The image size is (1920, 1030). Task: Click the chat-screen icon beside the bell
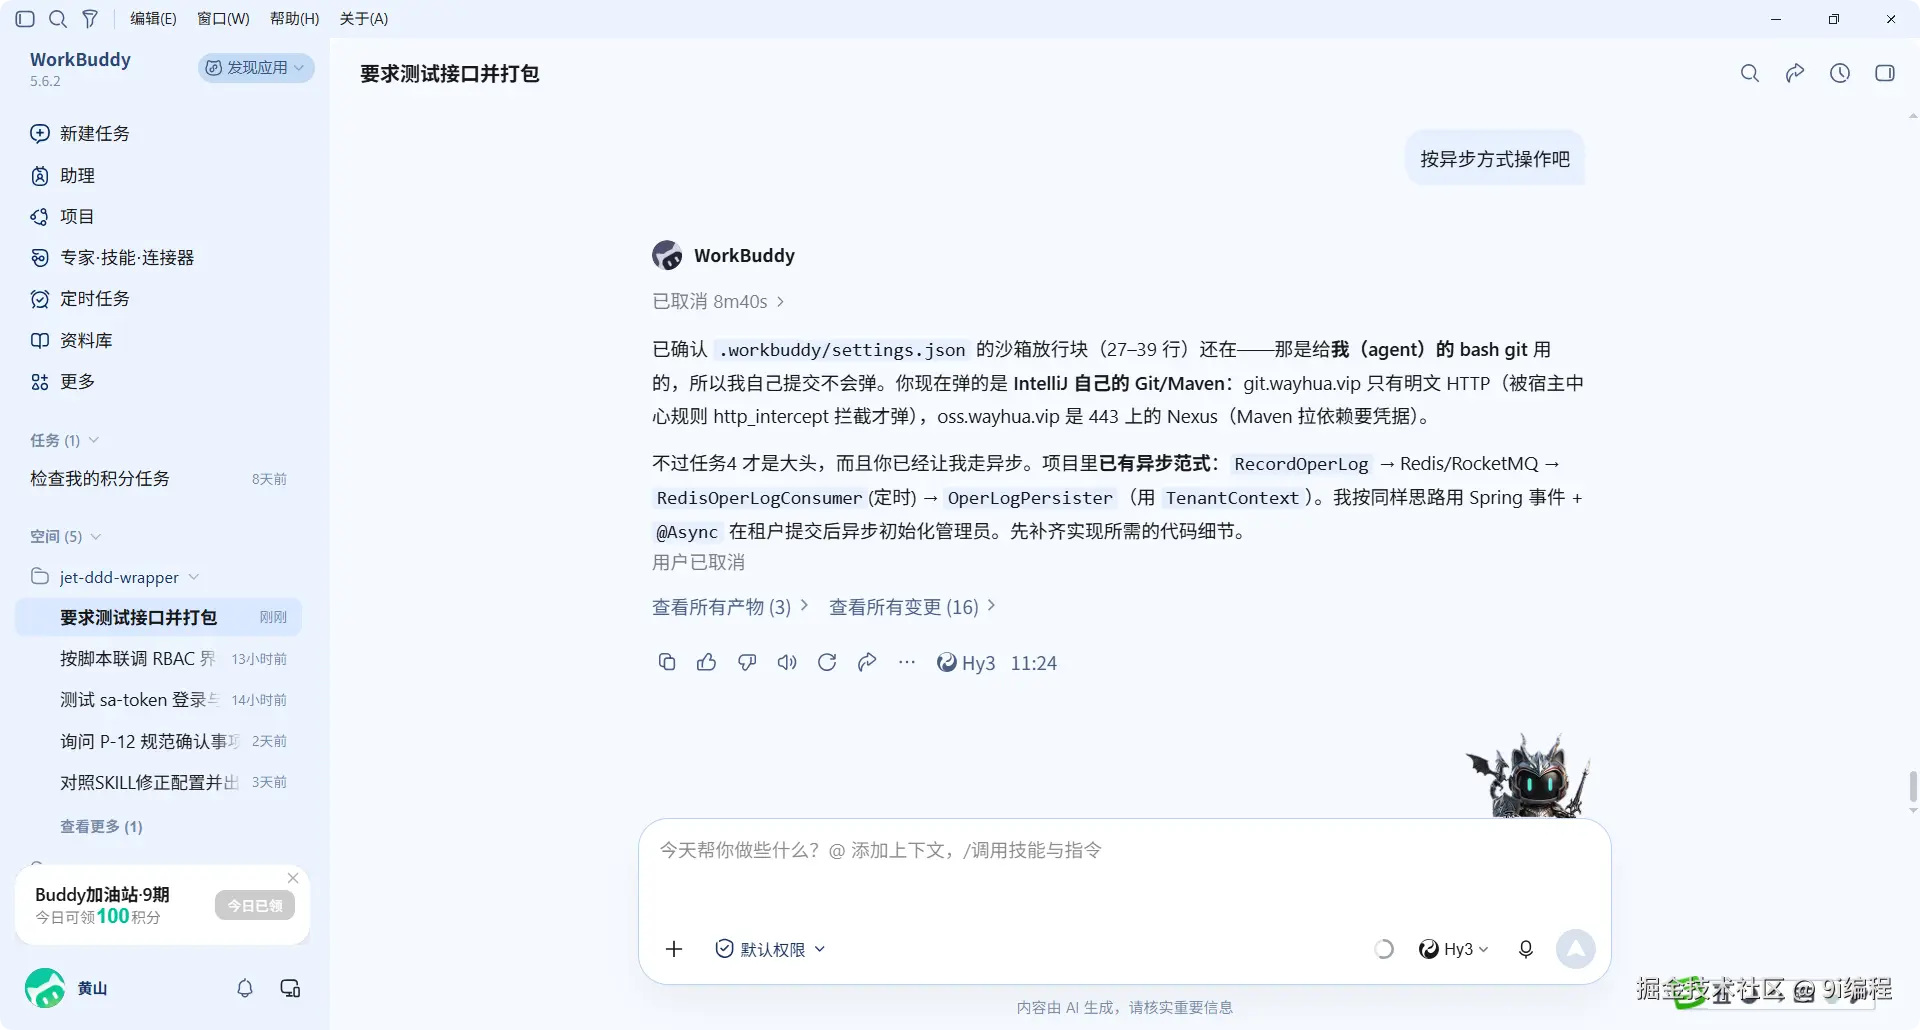[x=290, y=988]
